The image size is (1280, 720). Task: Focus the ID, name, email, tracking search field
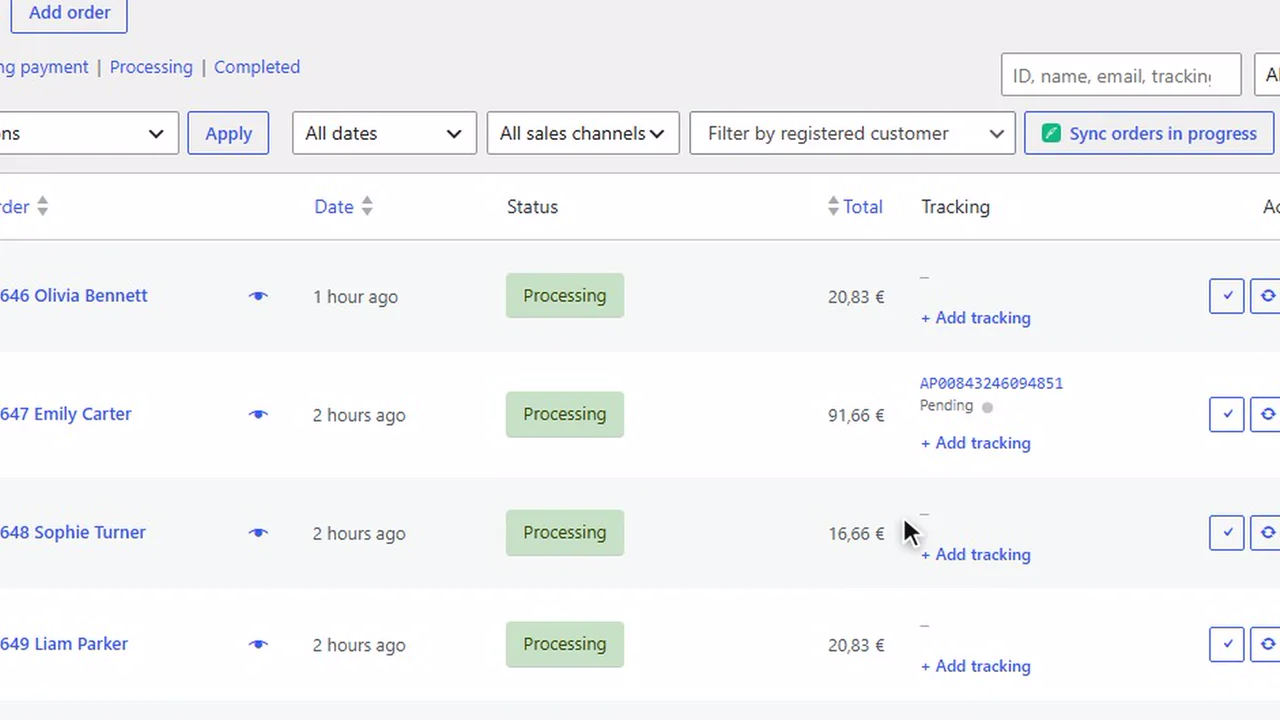1121,75
